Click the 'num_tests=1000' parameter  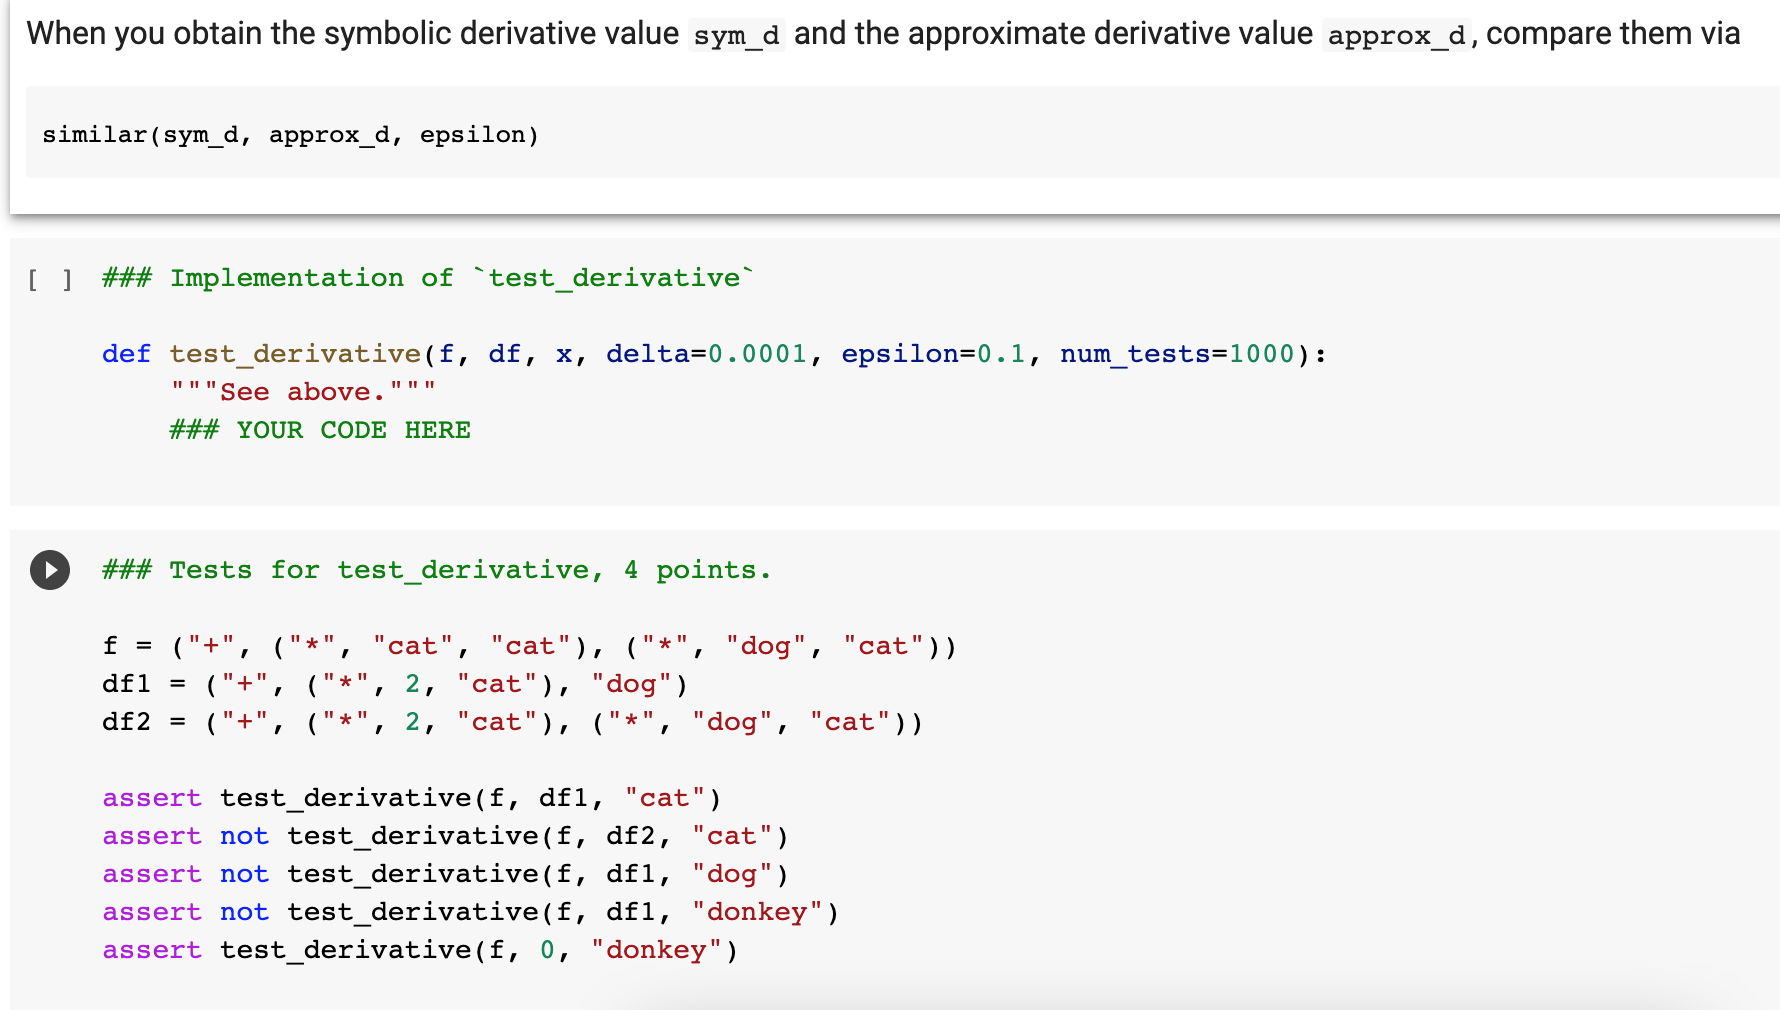[1177, 354]
